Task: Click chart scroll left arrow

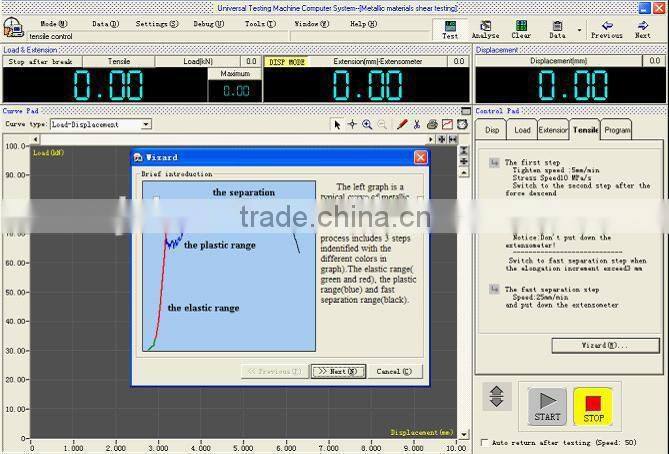Action: (35, 139)
